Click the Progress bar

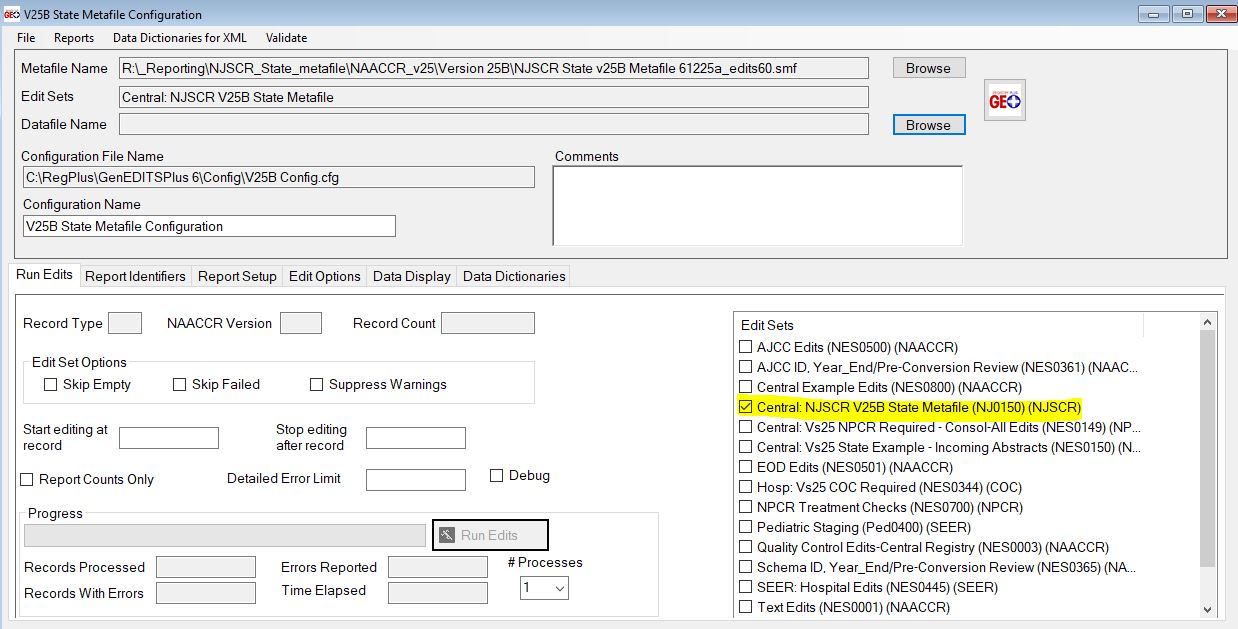(225, 536)
